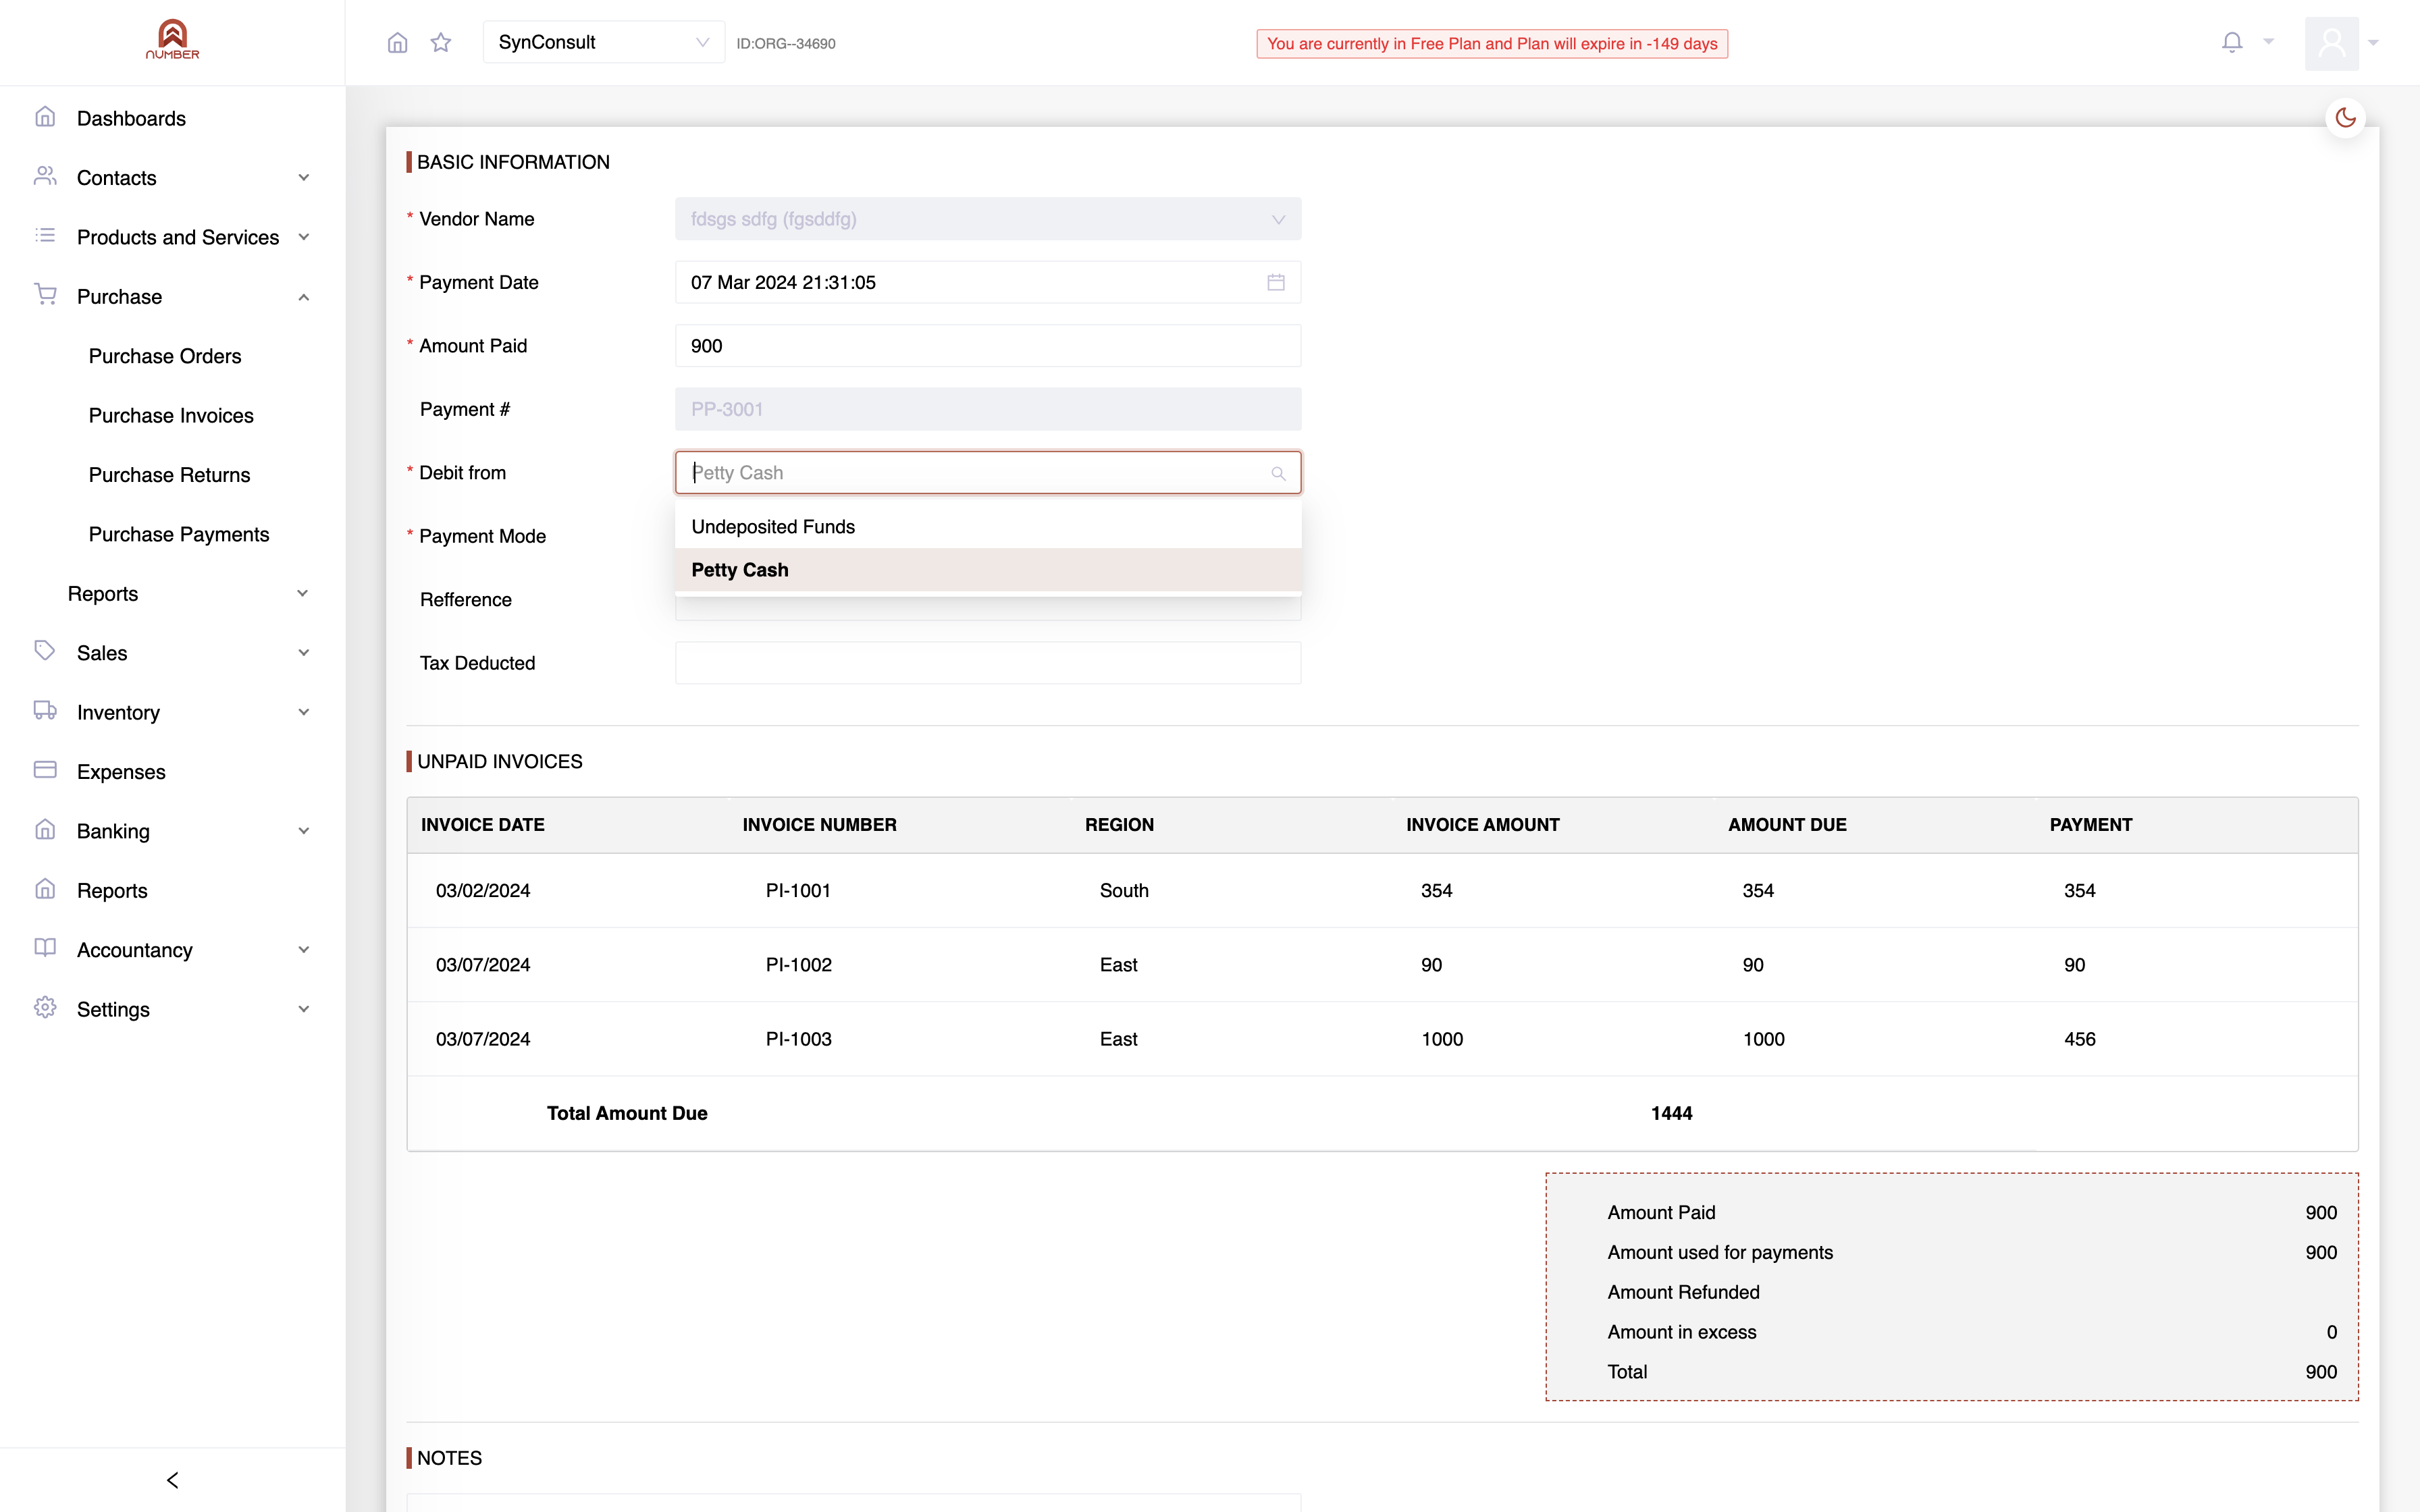
Task: Click the Accountancy book icon
Action: [45, 948]
